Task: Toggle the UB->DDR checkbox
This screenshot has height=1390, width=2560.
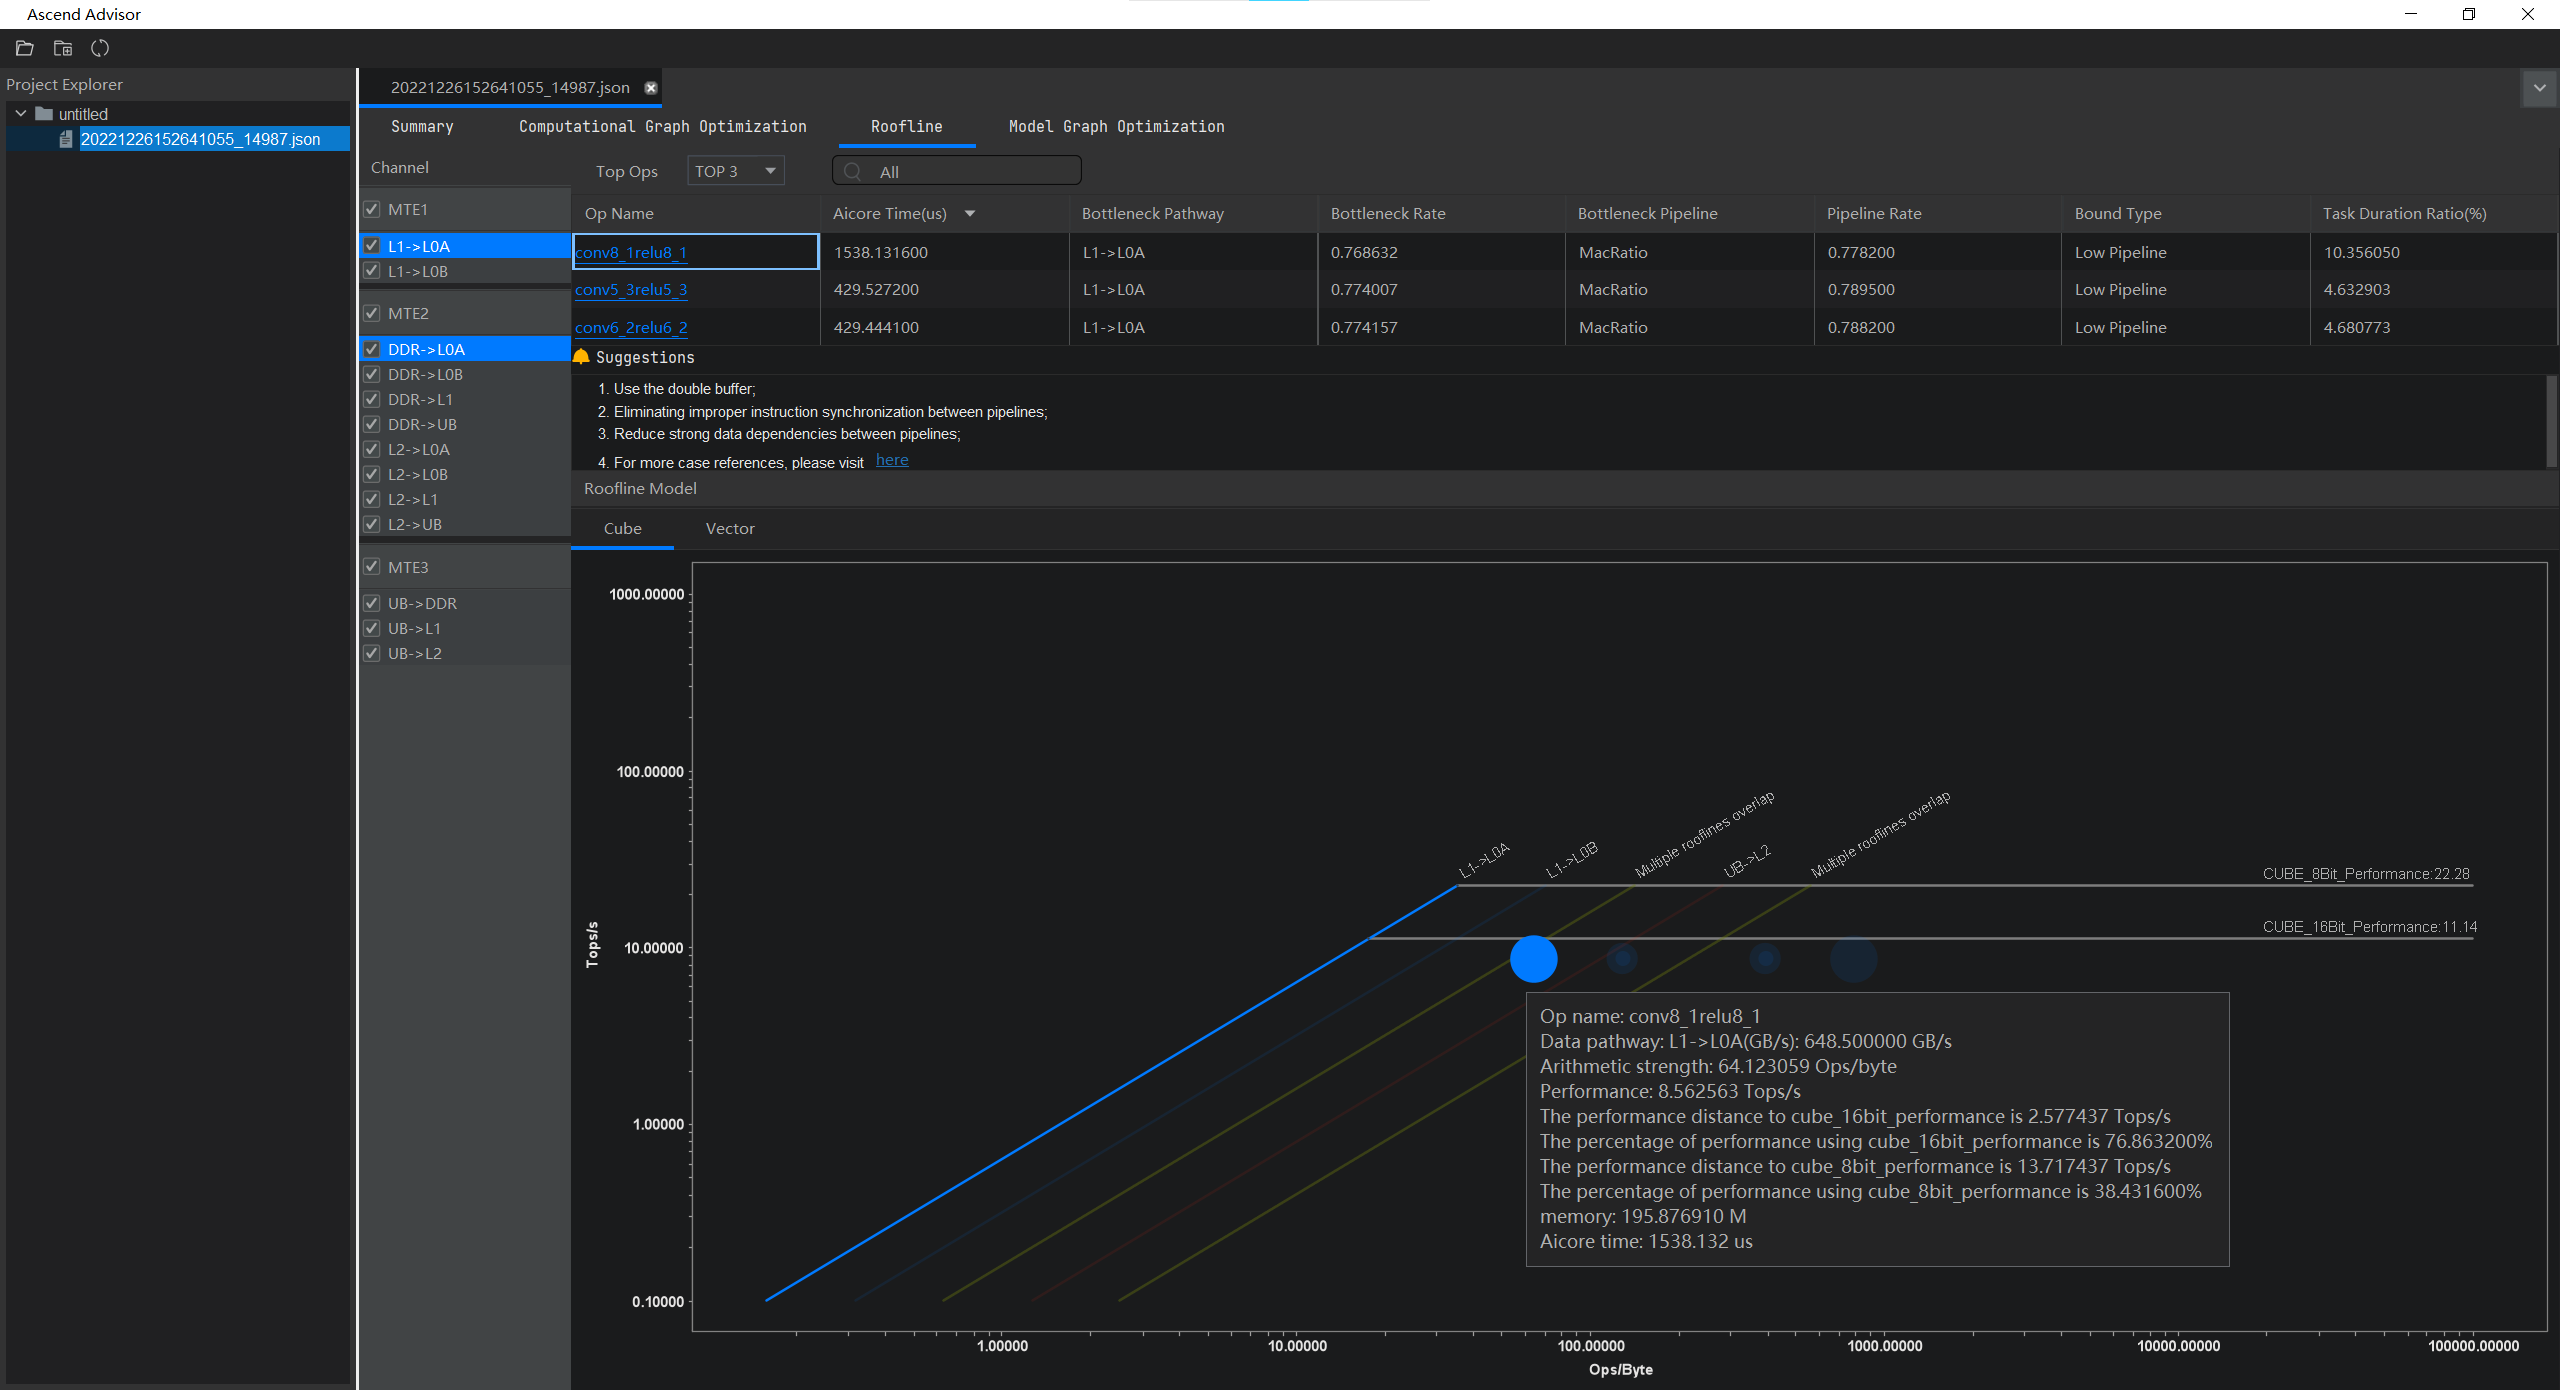Action: [372, 603]
